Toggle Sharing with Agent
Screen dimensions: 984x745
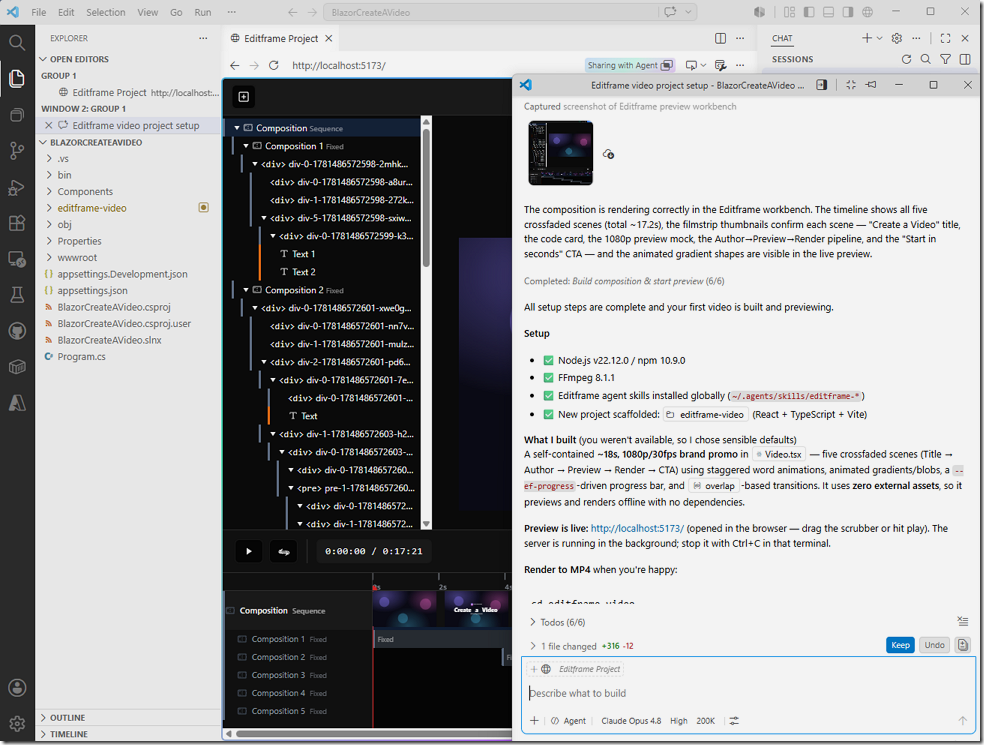[629, 65]
